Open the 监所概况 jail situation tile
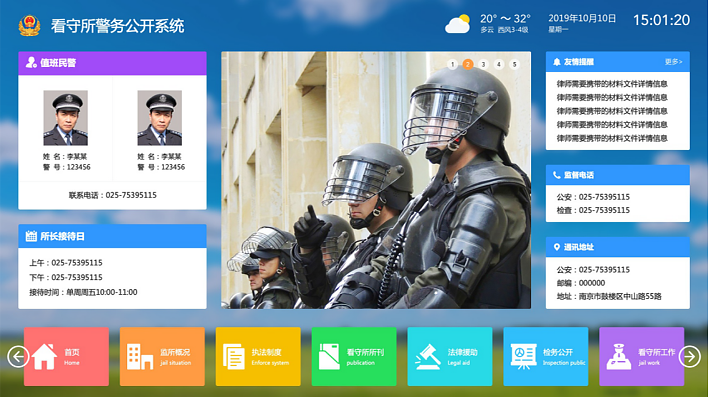The height and width of the screenshot is (397, 709). (x=162, y=356)
